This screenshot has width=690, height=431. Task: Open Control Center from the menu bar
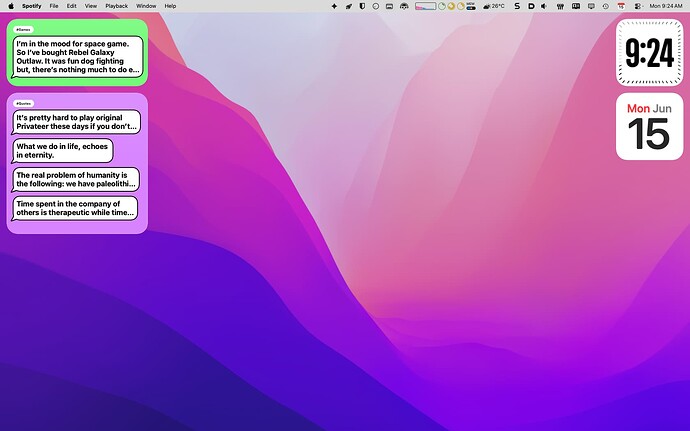click(637, 6)
